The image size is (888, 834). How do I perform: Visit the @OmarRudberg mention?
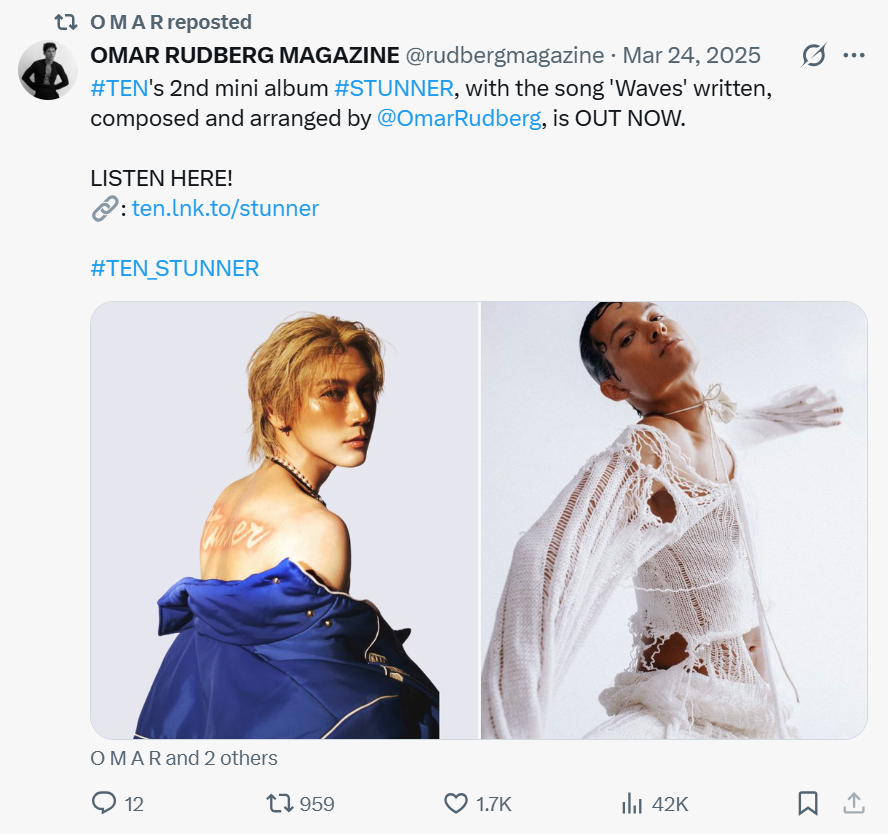(x=459, y=118)
